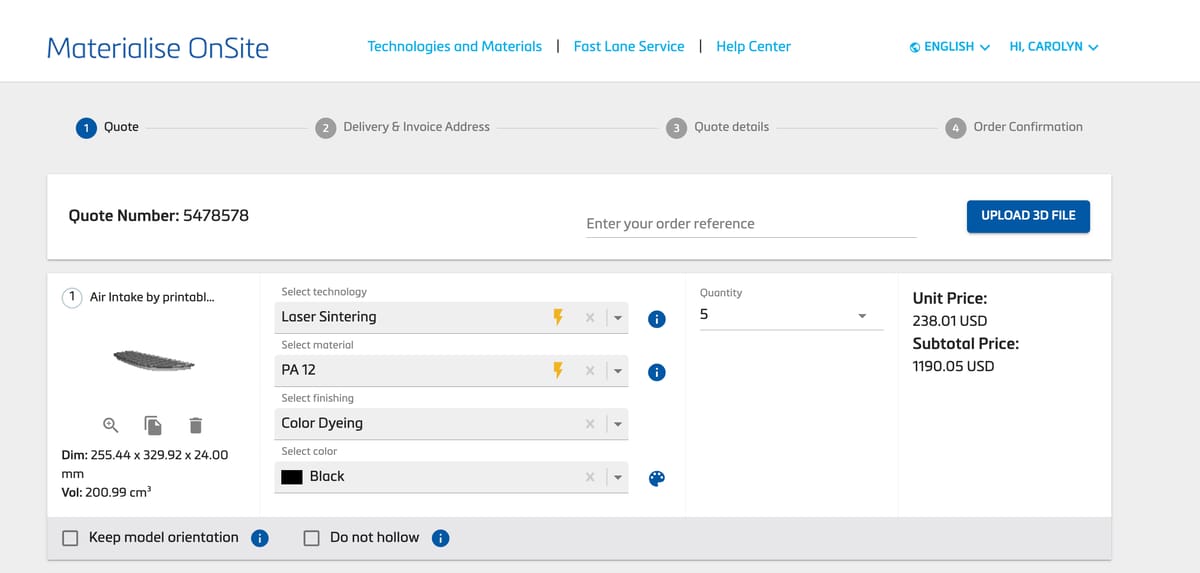Open the Quantity dropdown

point(791,315)
